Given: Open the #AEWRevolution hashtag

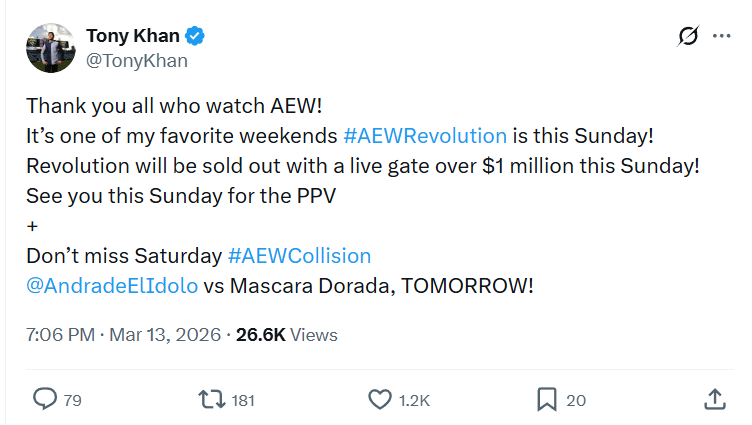Looking at the screenshot, I should pos(424,136).
